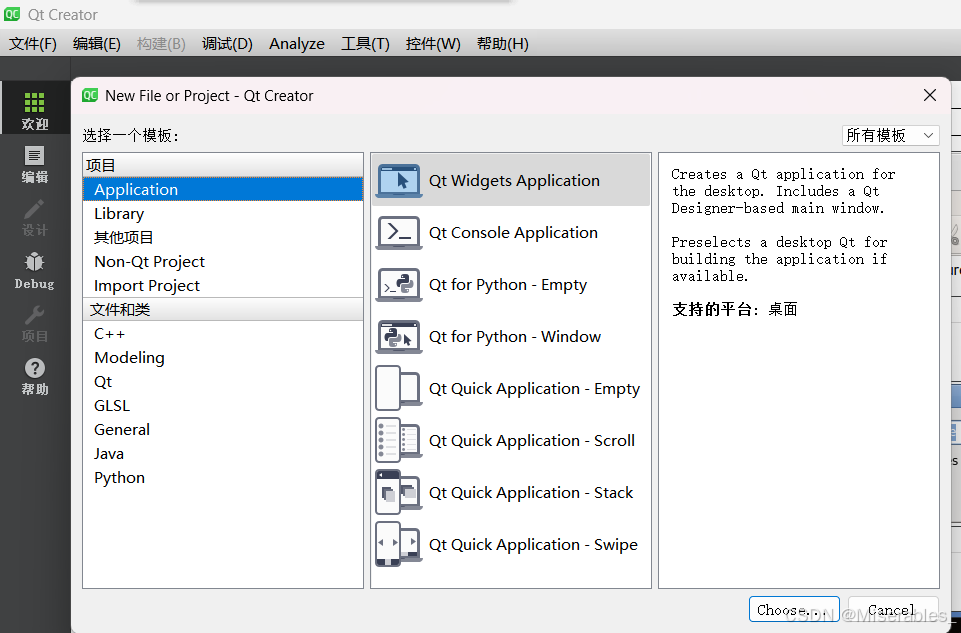Select the 其他项目 category
Screen dimensions: 961x633
click(223, 237)
